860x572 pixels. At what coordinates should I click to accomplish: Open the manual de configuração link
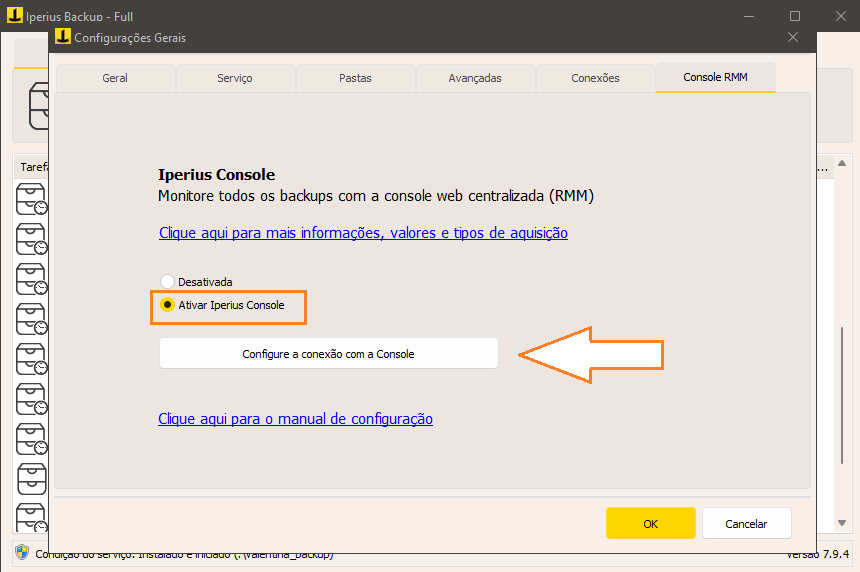(295, 419)
